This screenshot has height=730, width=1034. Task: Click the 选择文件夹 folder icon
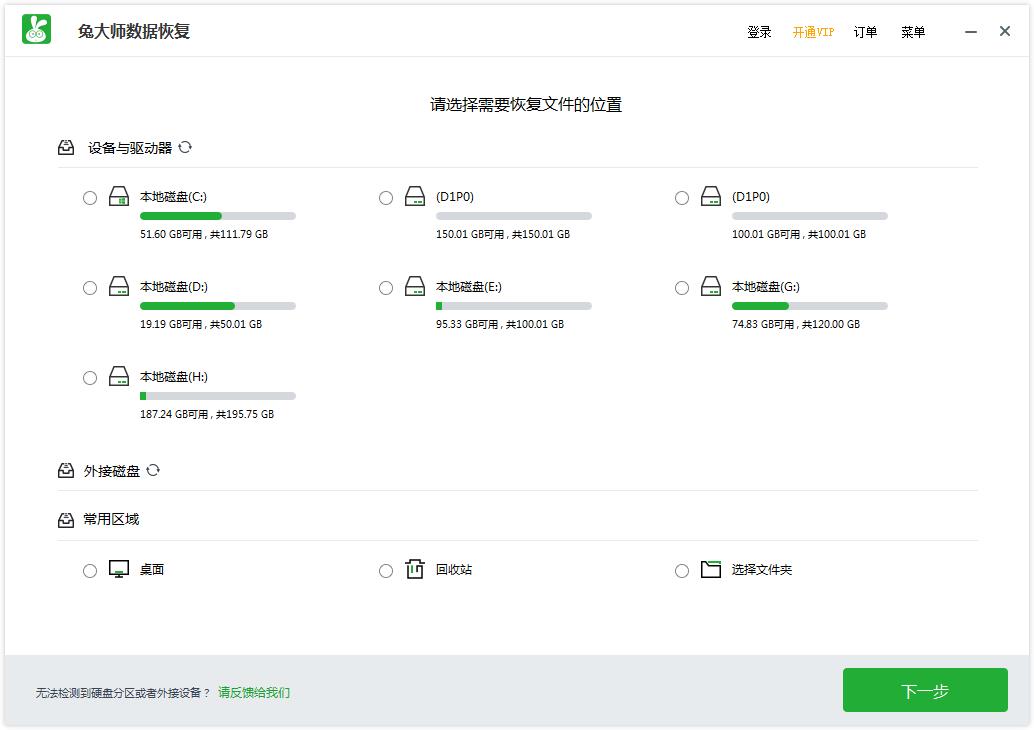point(711,569)
